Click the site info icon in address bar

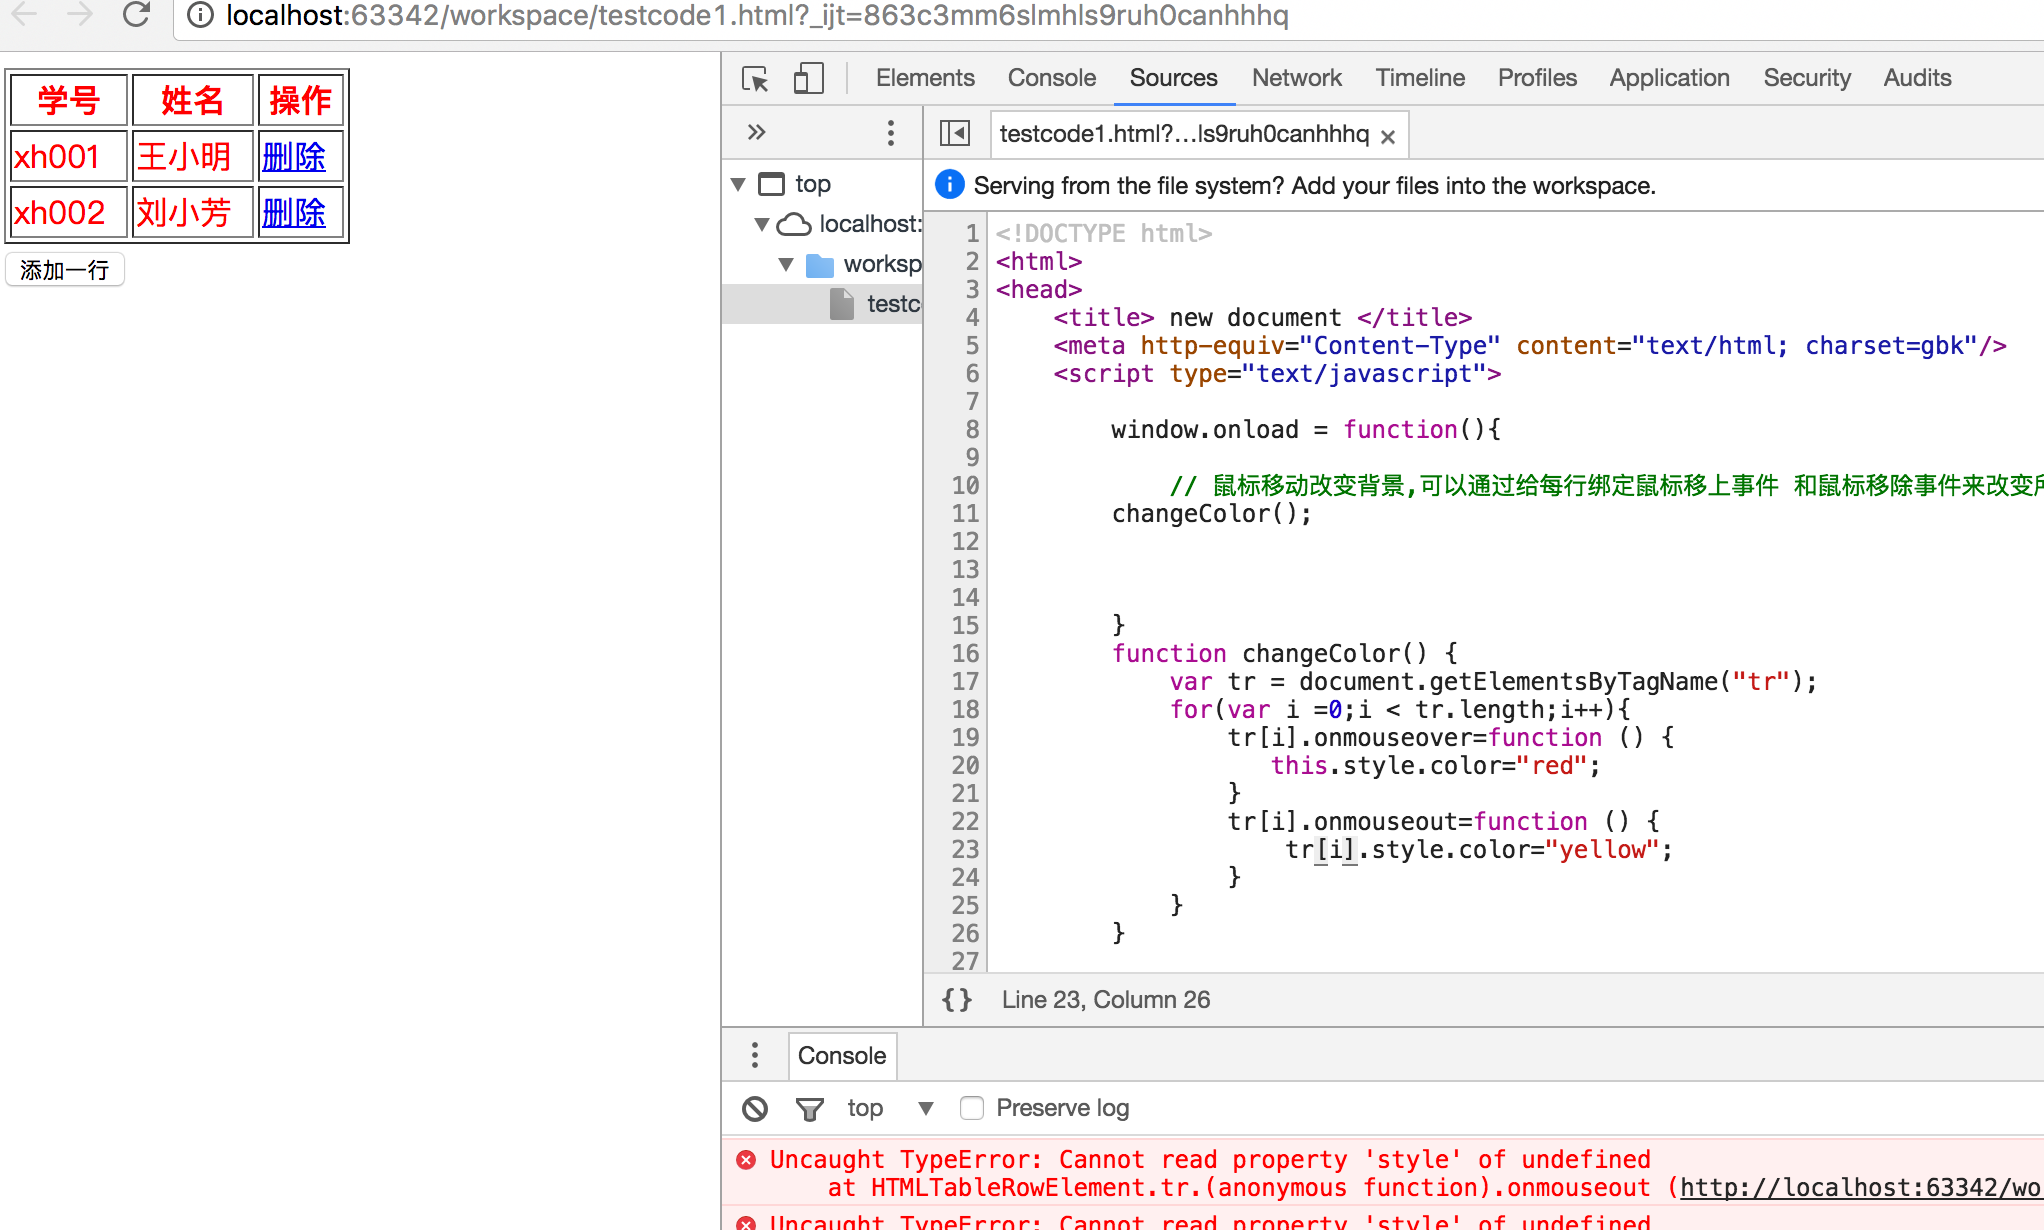point(200,15)
